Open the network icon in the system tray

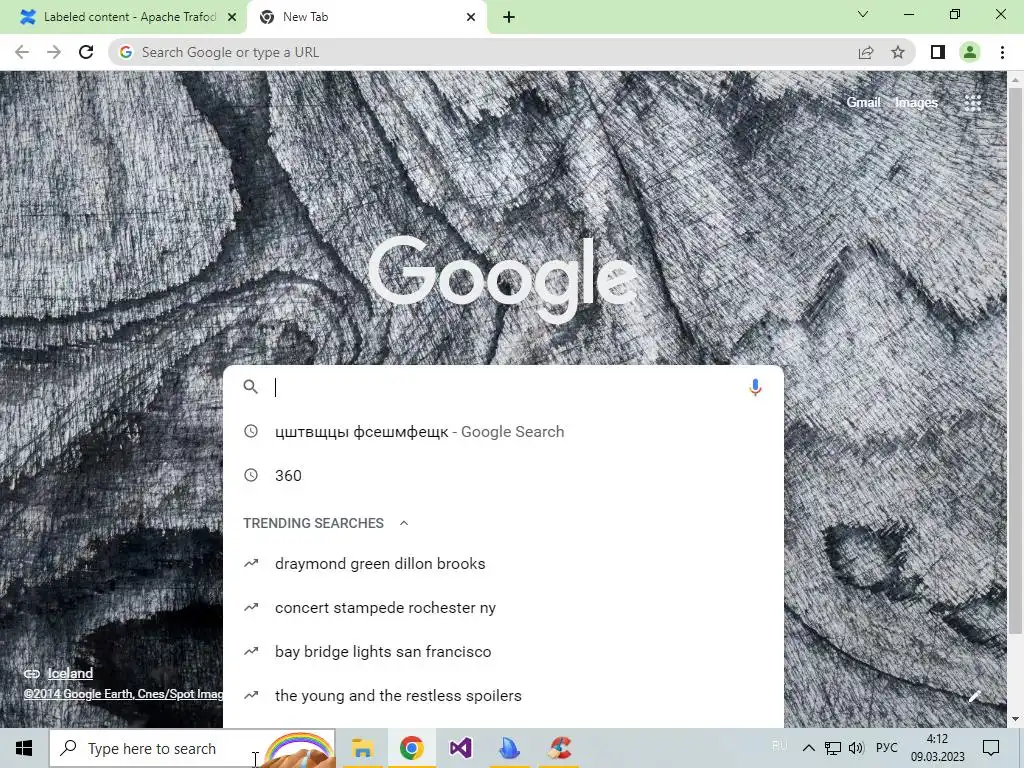coord(833,748)
